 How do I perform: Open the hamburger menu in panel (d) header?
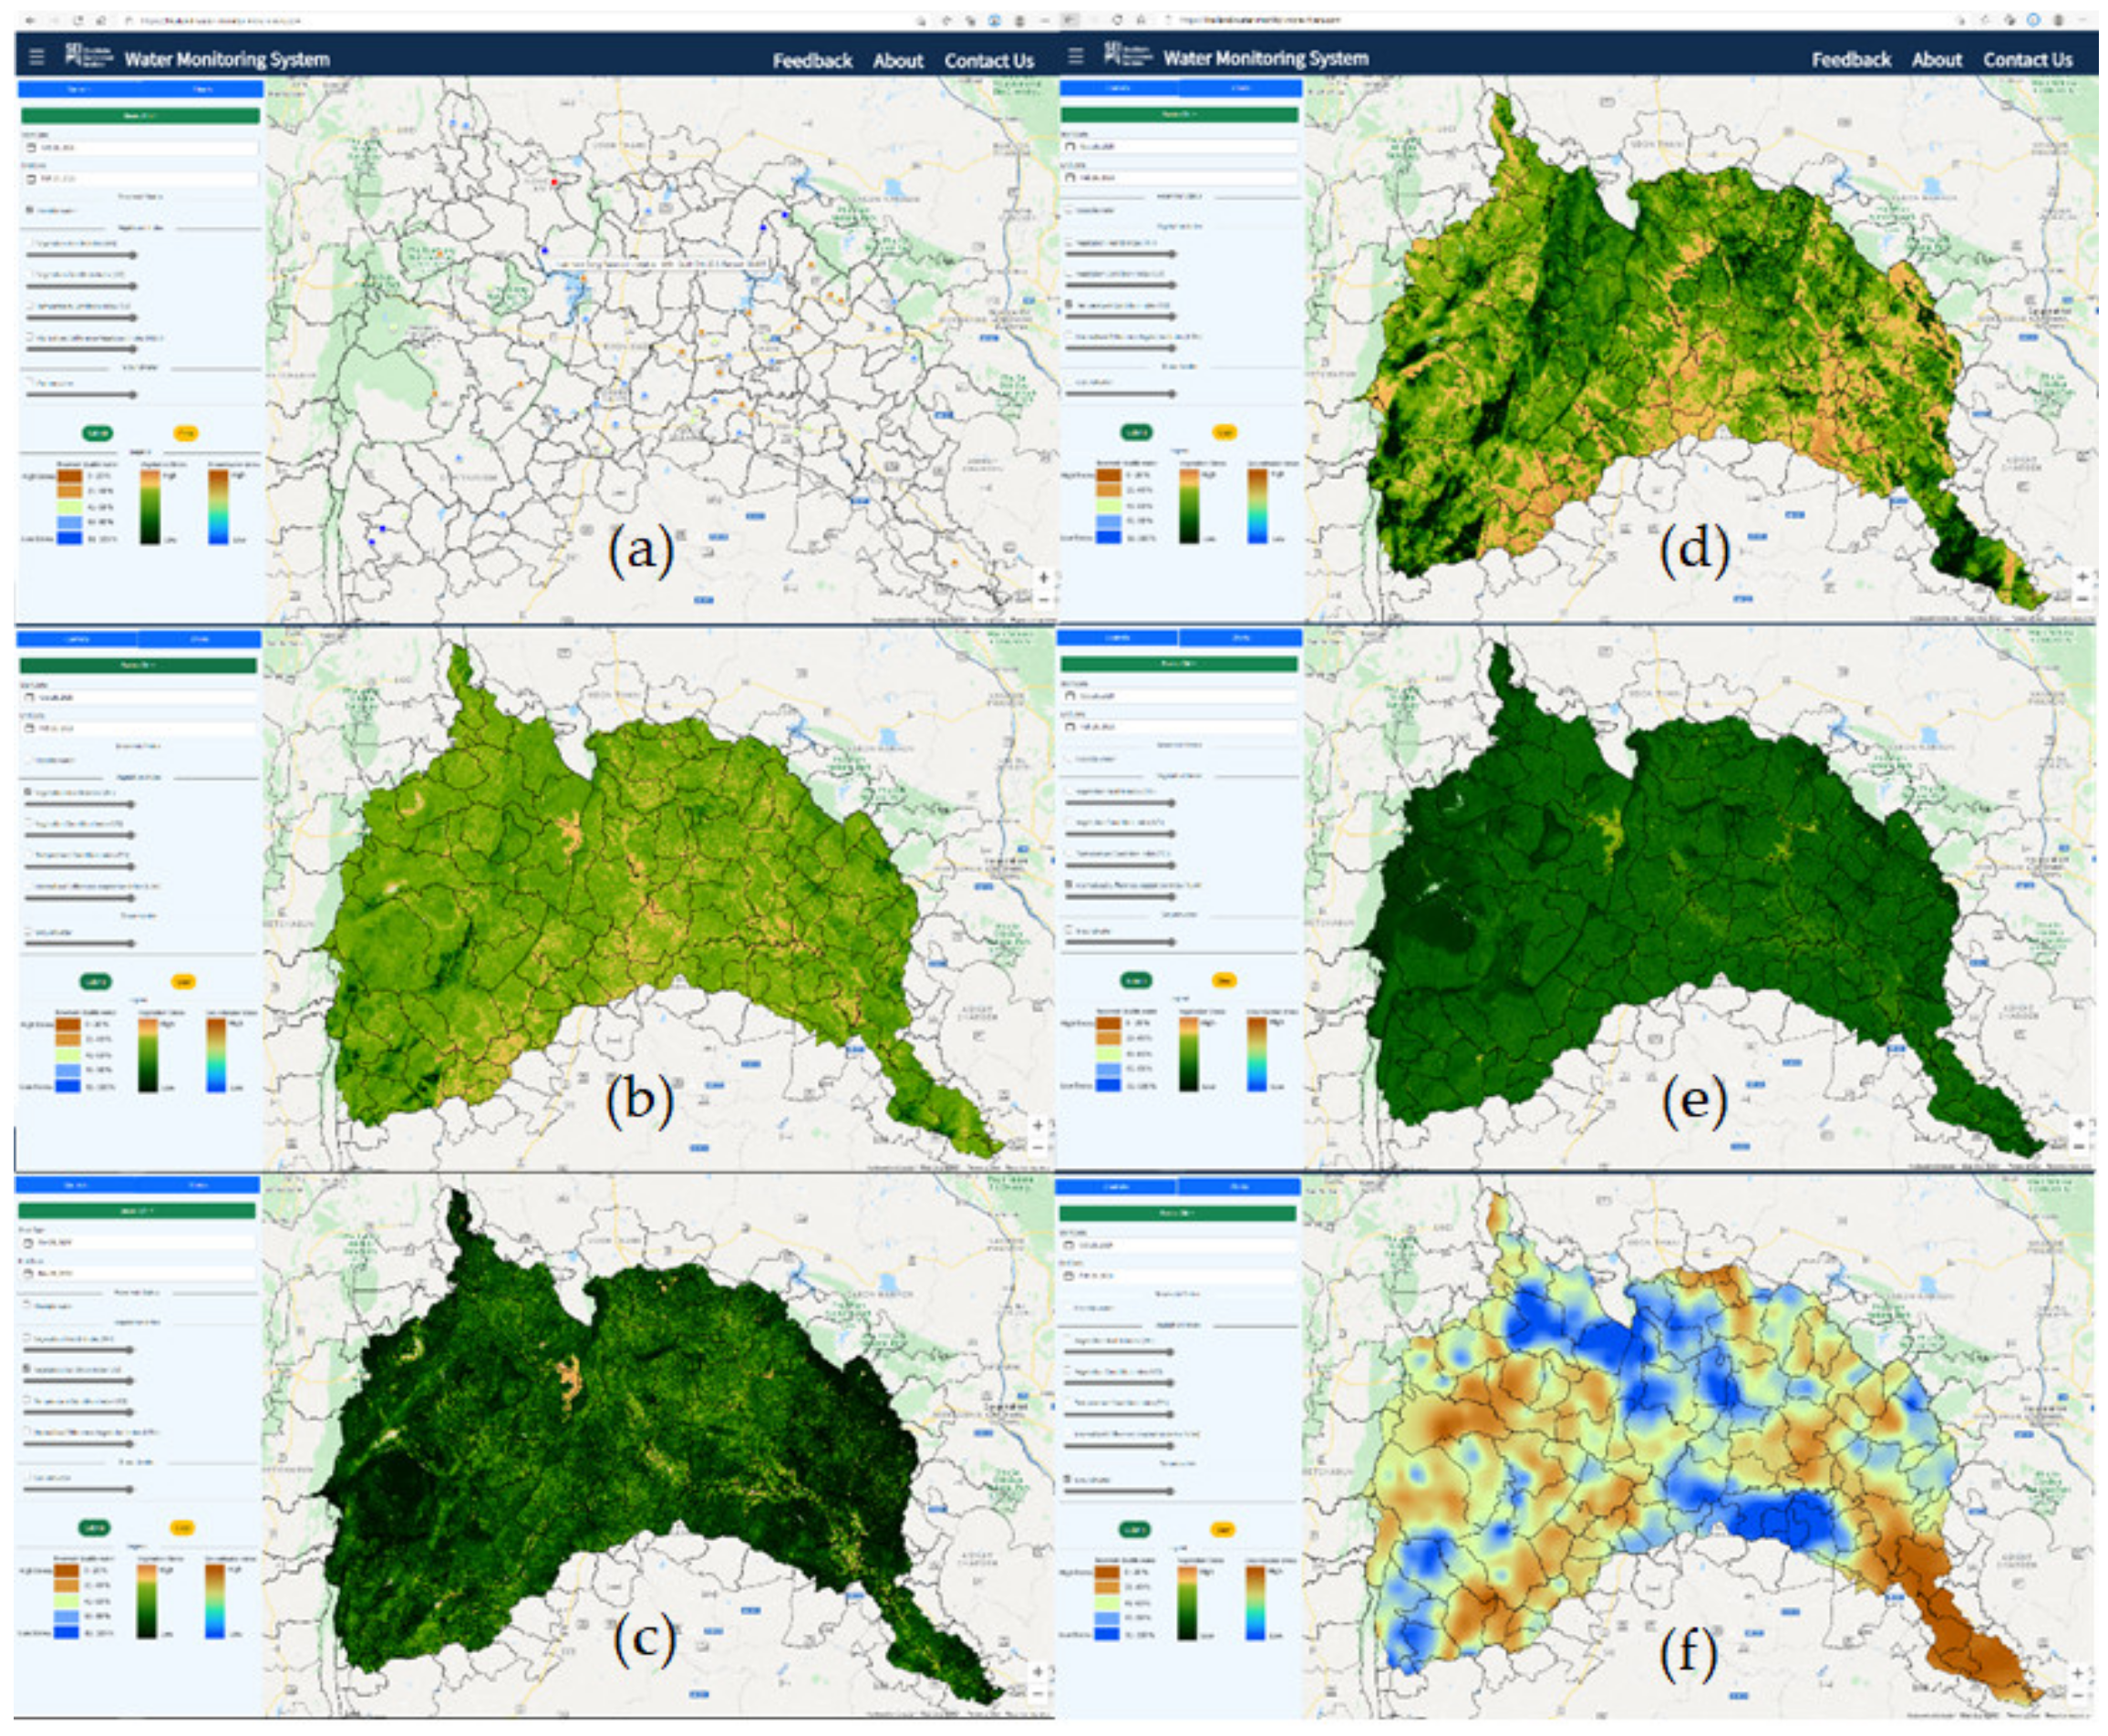[1076, 56]
